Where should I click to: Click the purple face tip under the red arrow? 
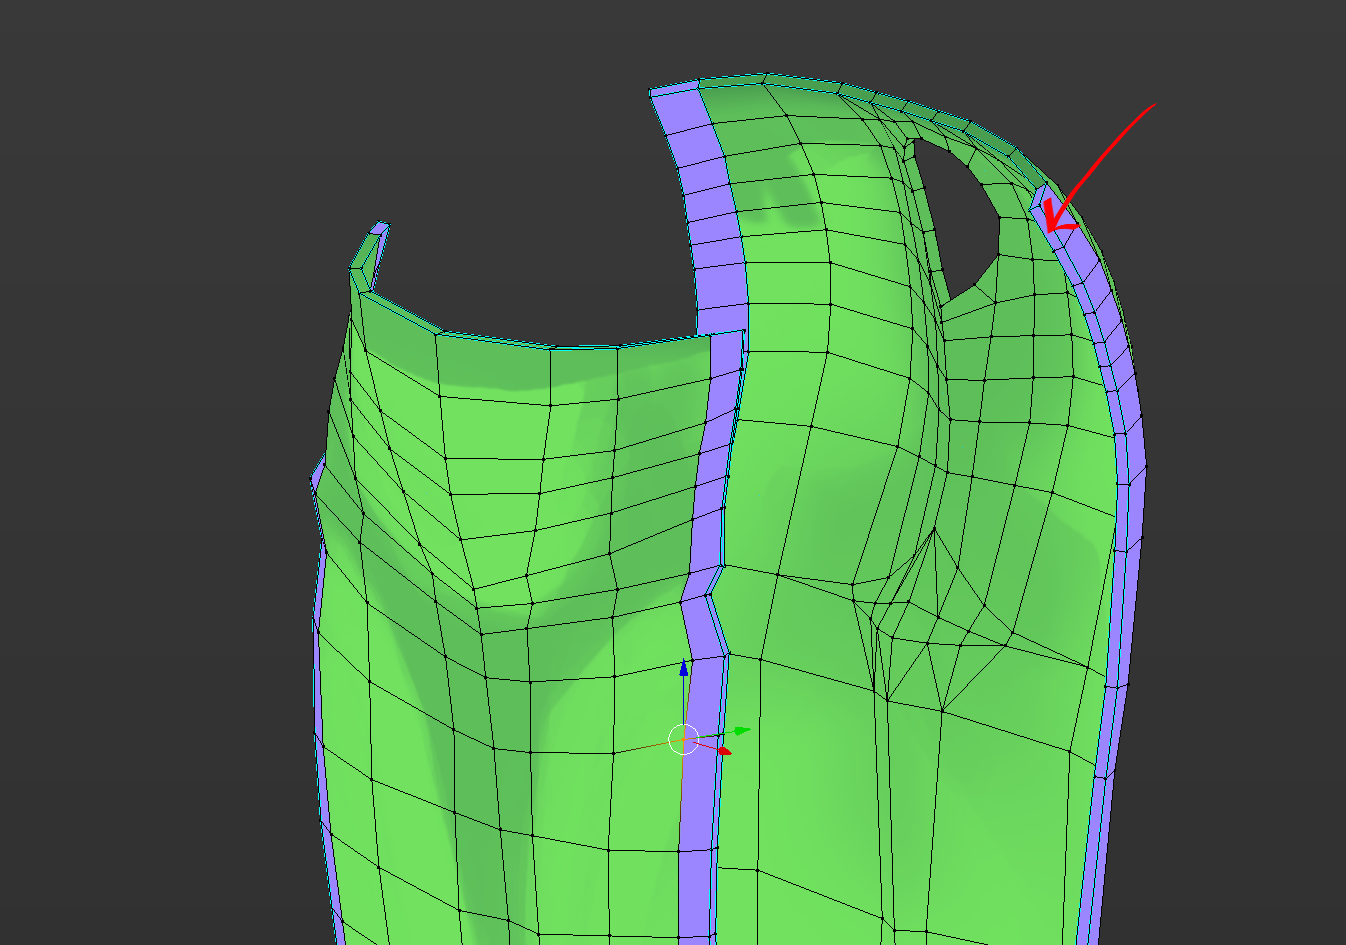(1041, 196)
